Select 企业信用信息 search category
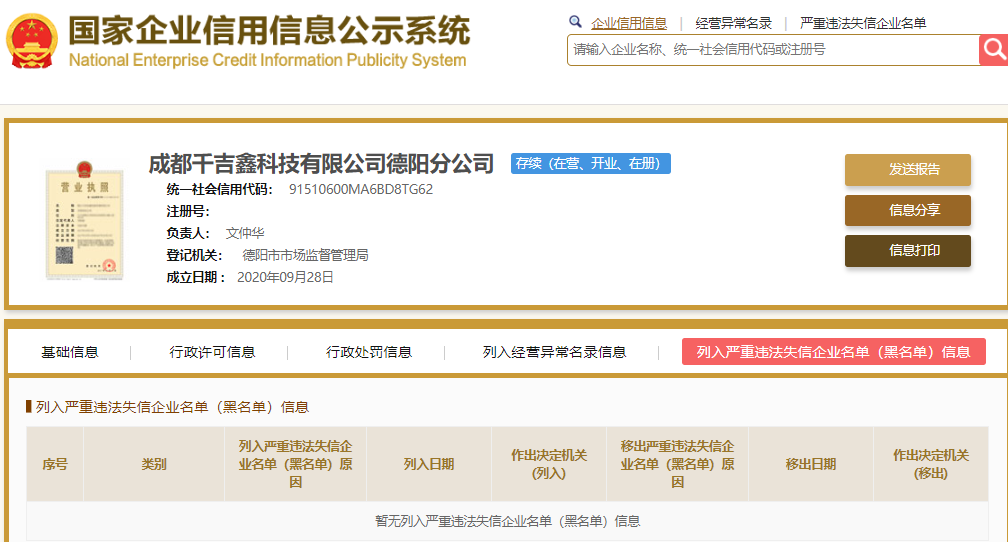Viewport: 1008px width, 542px height. click(629, 24)
